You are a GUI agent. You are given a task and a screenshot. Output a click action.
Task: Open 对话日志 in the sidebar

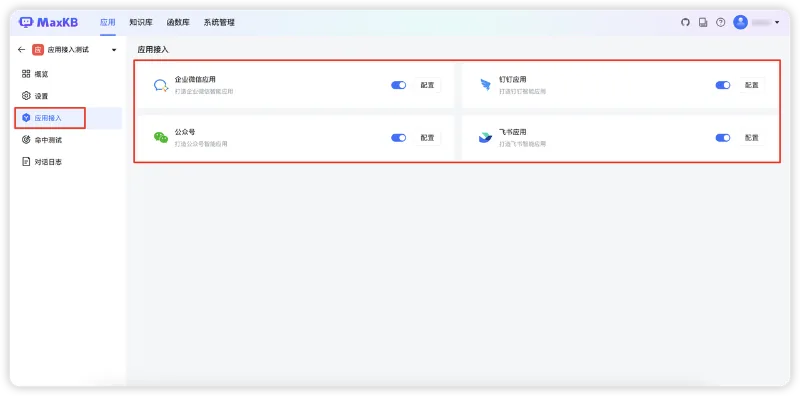pyautogui.click(x=68, y=162)
